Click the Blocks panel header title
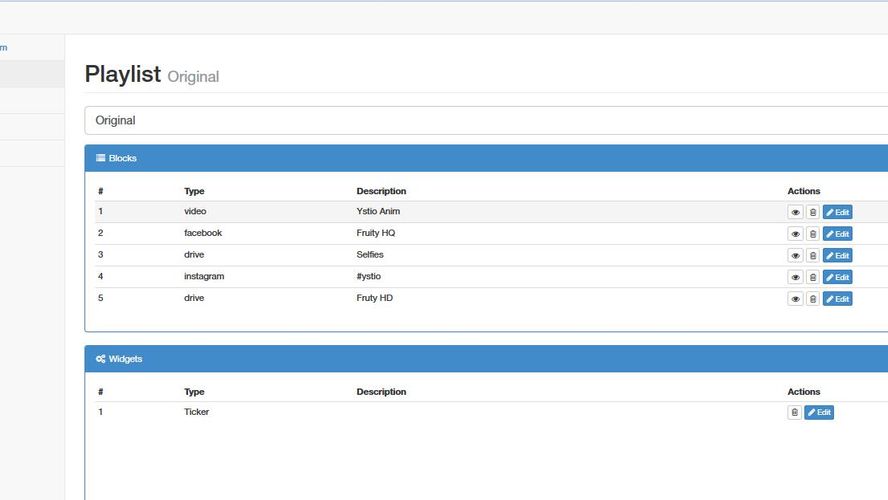This screenshot has width=888, height=500. 122,158
